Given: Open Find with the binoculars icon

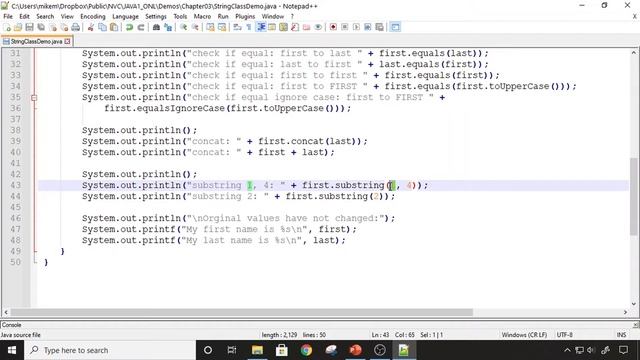Looking at the screenshot, I should [x=156, y=27].
